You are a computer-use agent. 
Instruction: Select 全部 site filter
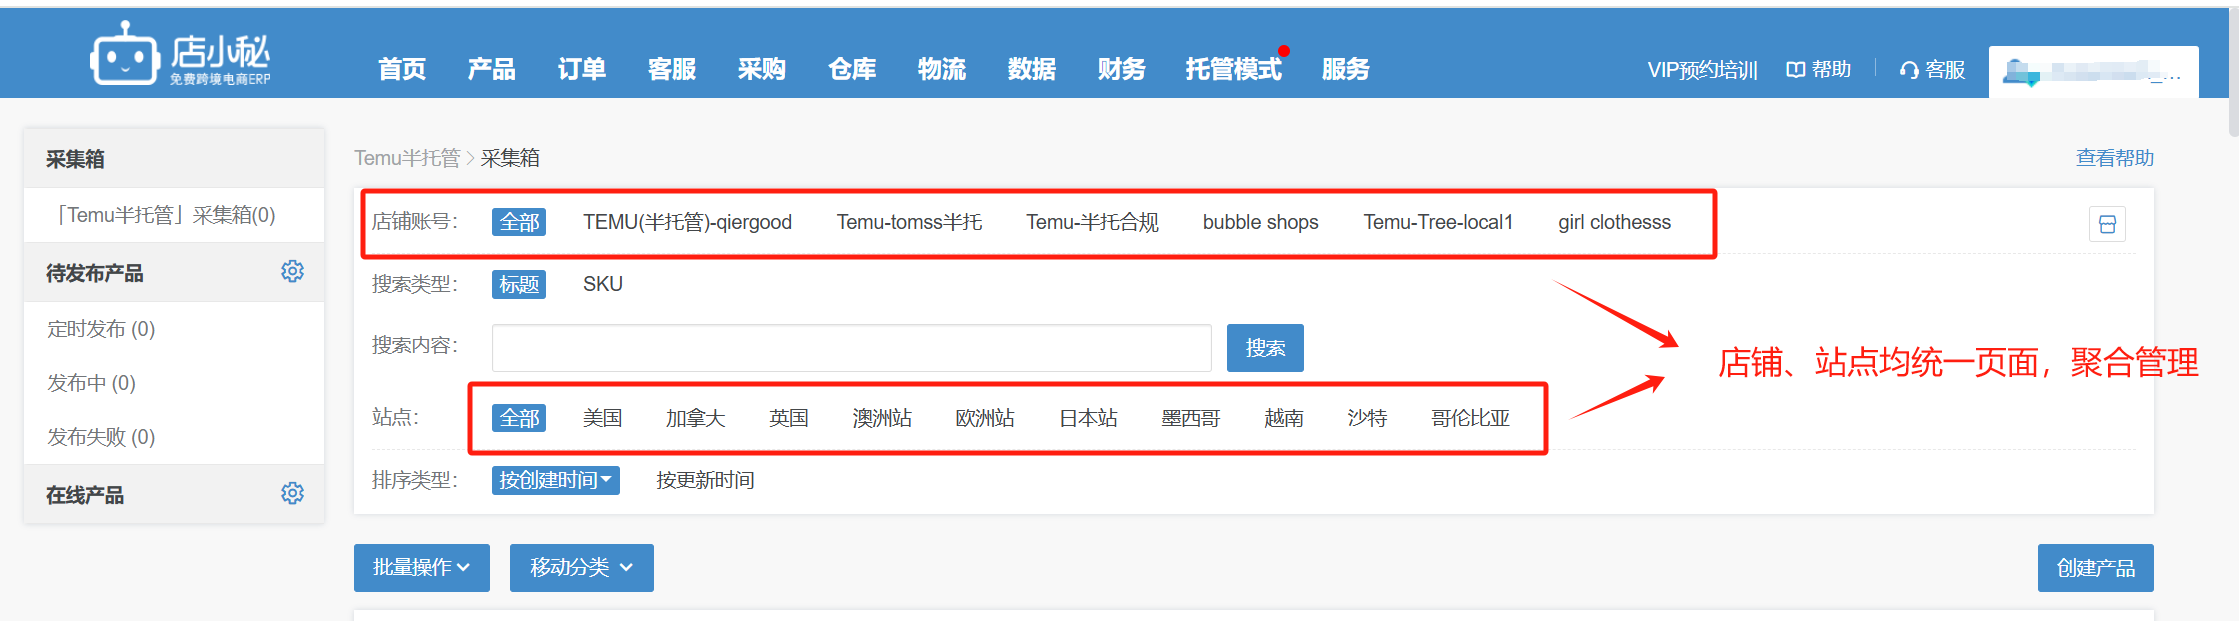coord(519,418)
